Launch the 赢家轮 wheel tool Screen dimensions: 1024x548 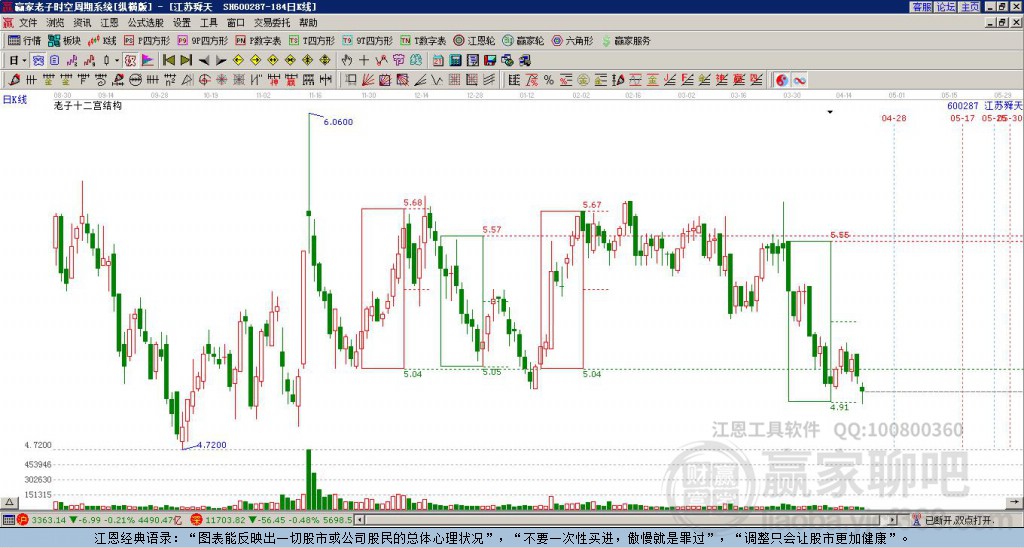pos(523,40)
